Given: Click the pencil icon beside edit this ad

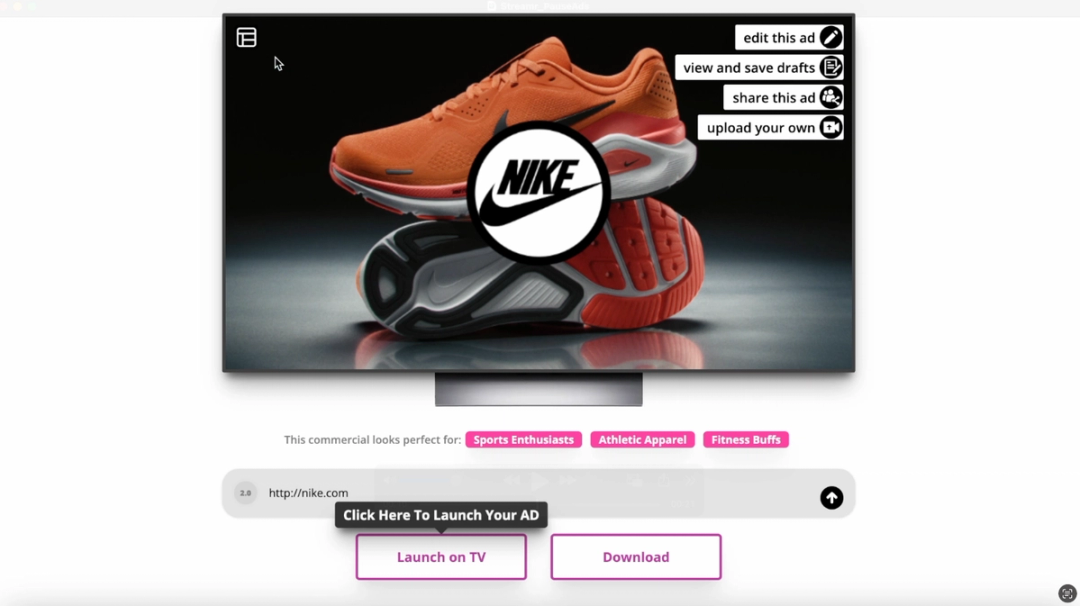Looking at the screenshot, I should (831, 37).
